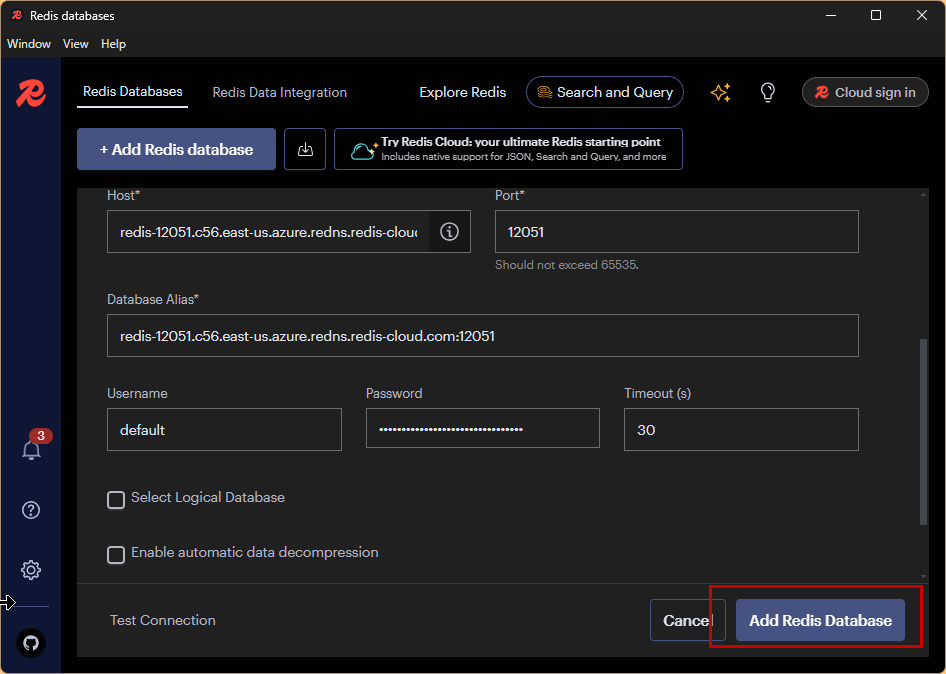Open the Help menu

click(113, 44)
